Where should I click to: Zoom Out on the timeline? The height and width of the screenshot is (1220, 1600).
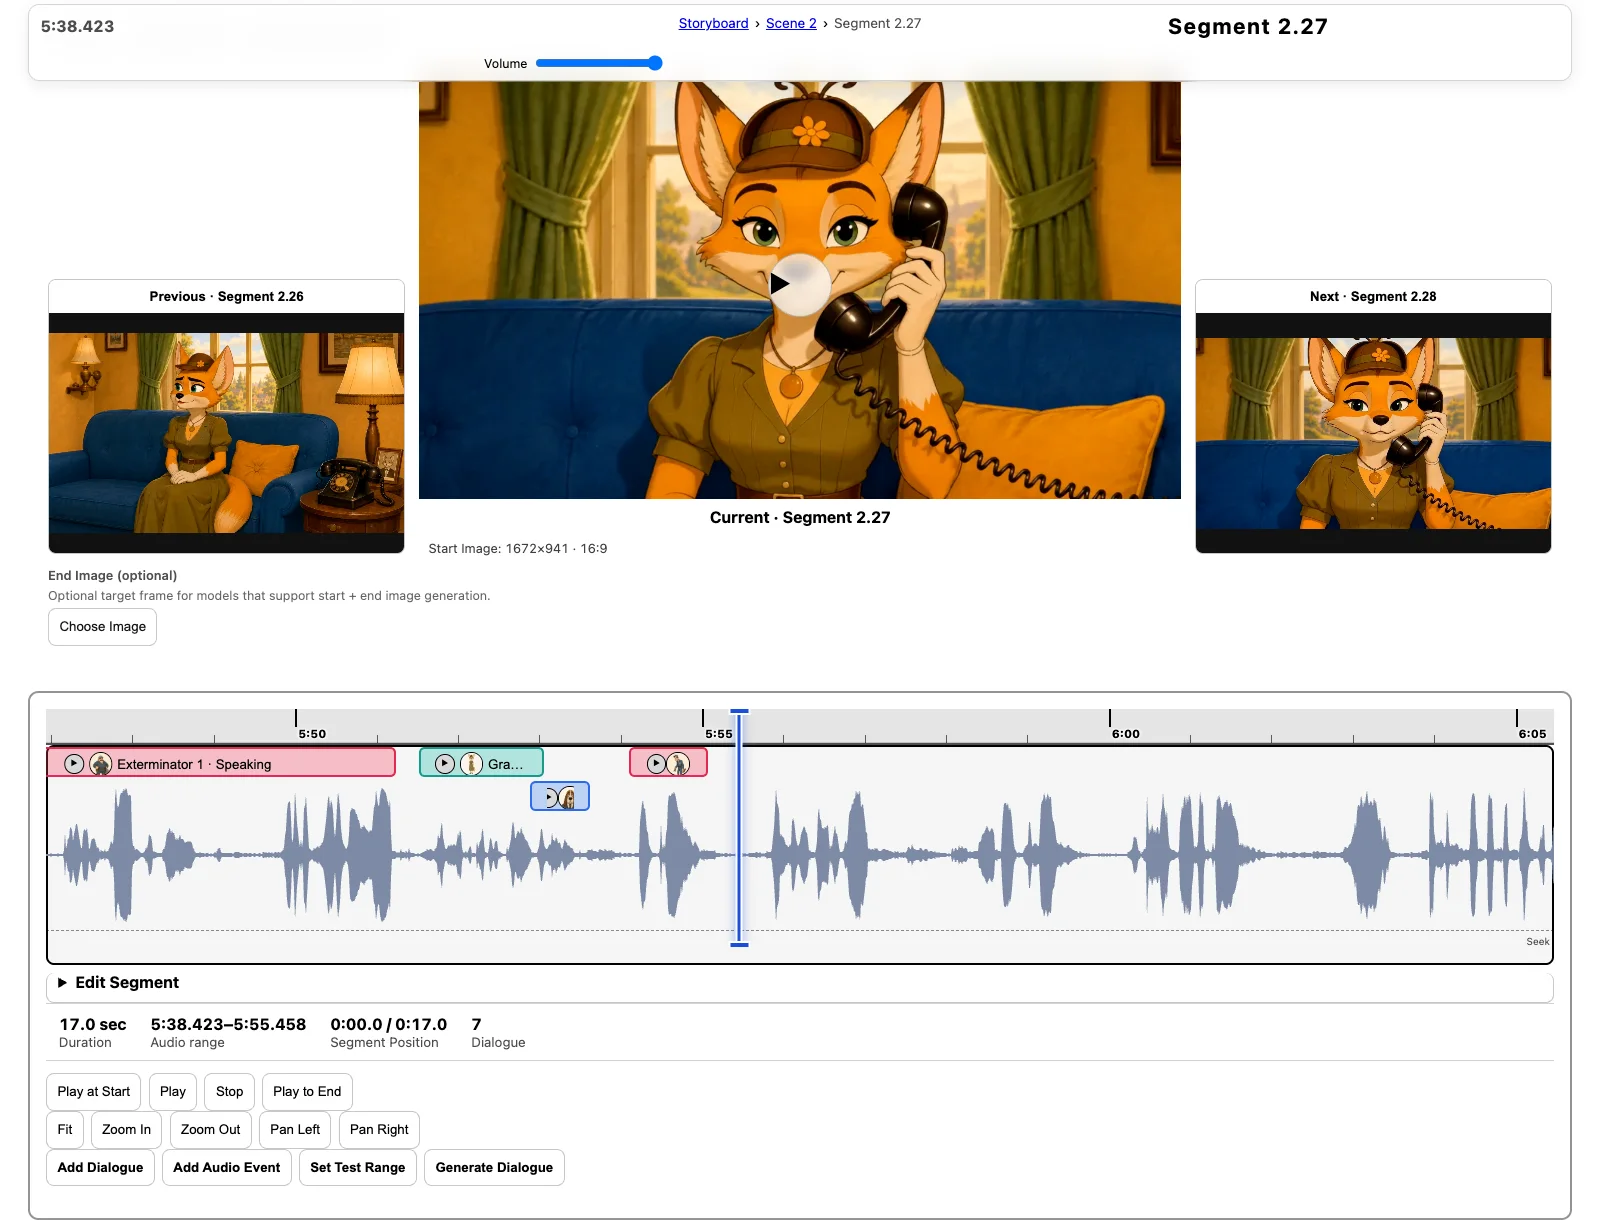coord(210,1130)
